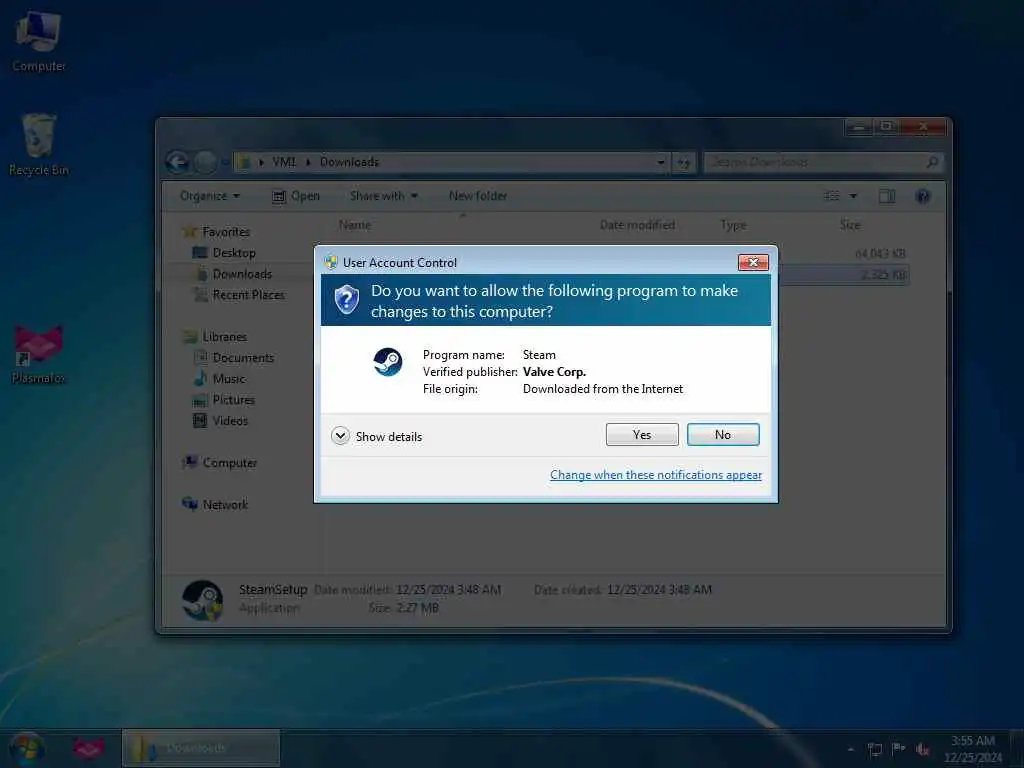1024x768 pixels.
Task: Click Open in Explorer toolbar
Action: [296, 196]
